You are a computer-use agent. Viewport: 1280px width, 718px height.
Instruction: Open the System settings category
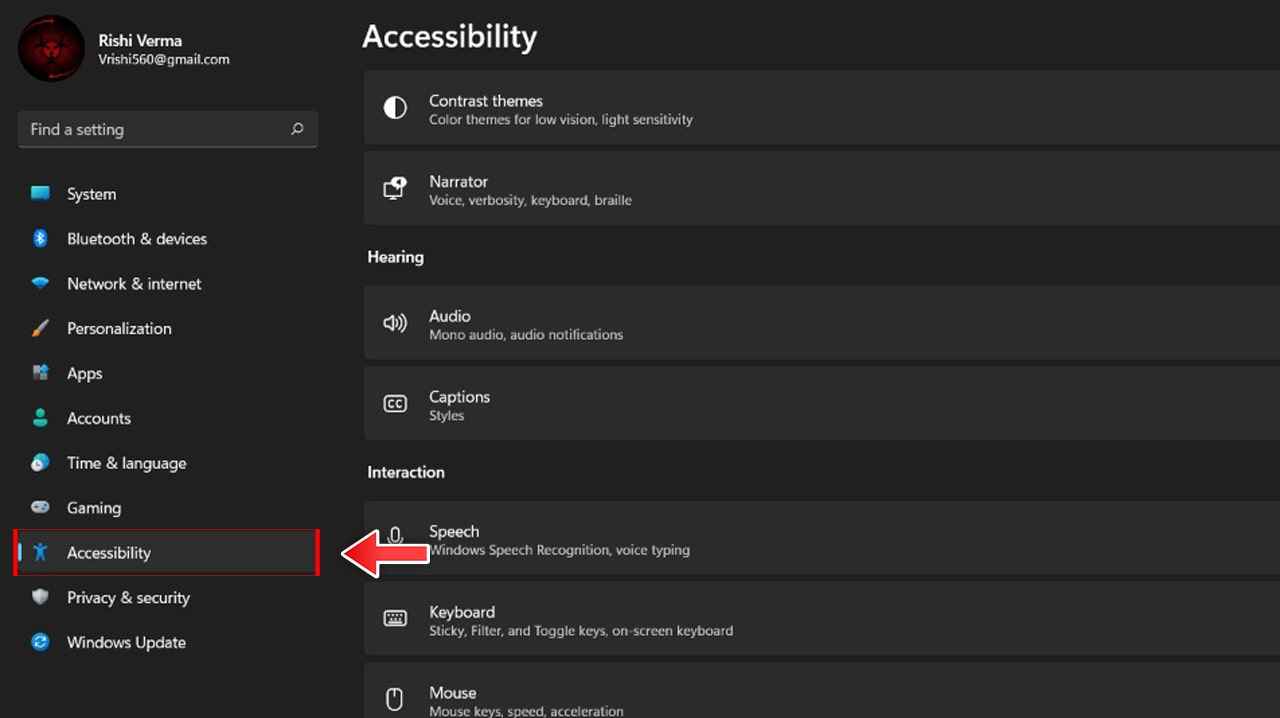click(167, 194)
